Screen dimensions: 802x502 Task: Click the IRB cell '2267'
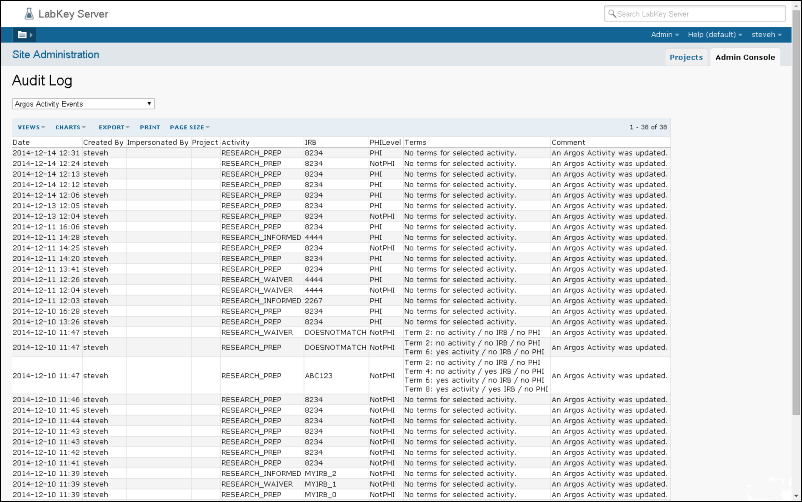(314, 301)
